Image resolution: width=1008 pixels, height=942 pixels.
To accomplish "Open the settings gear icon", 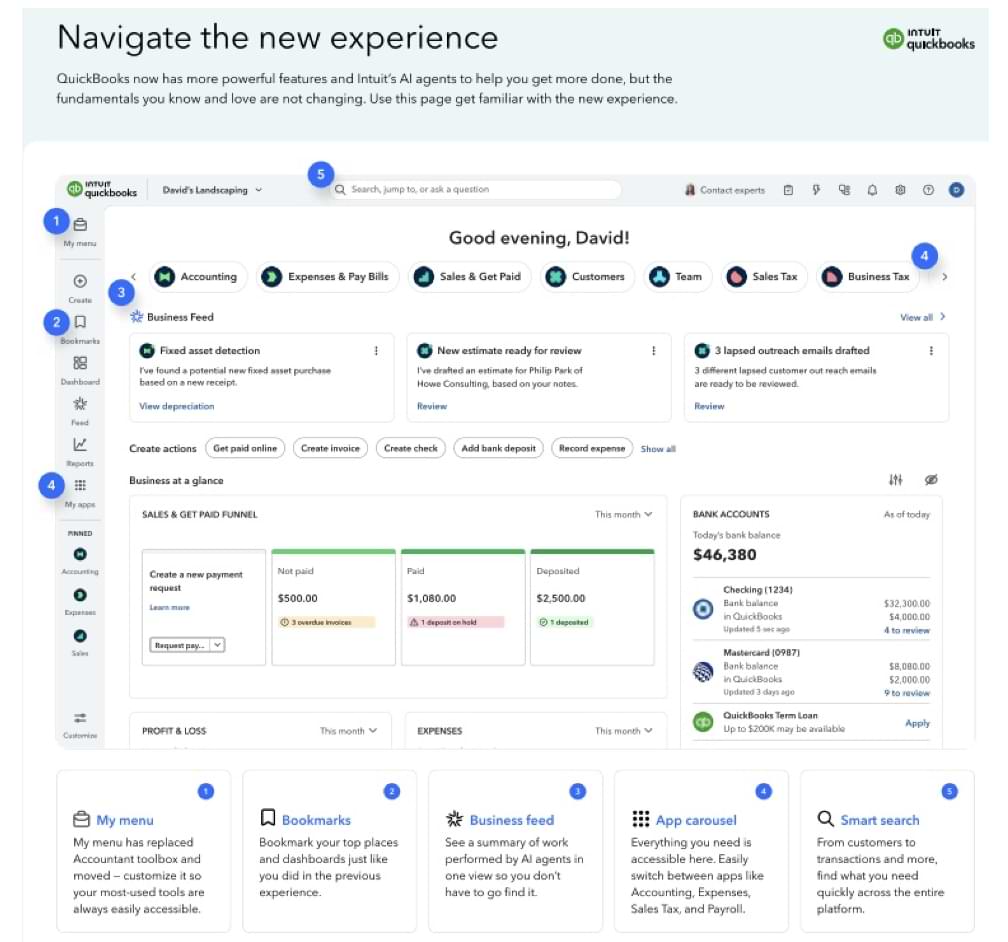I will 900,190.
